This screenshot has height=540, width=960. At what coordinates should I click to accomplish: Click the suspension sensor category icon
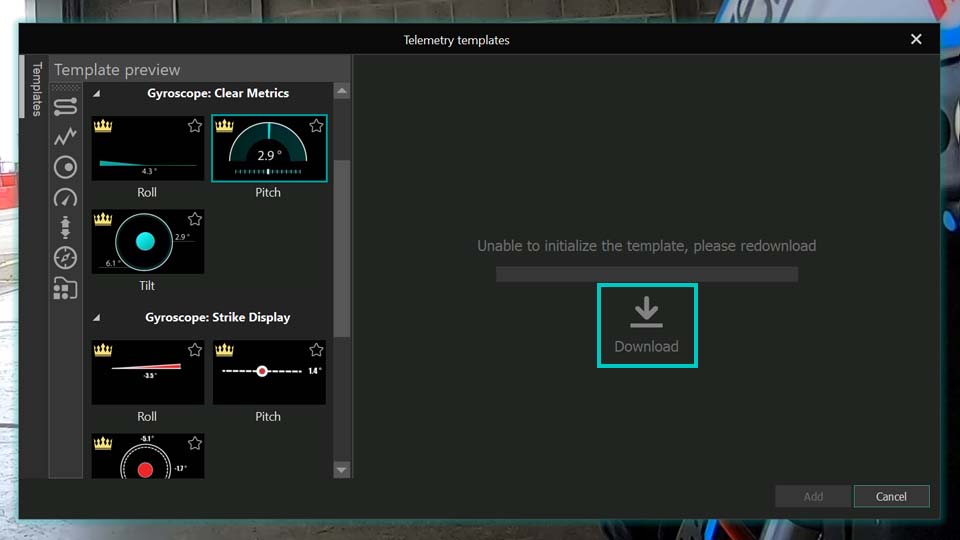click(x=65, y=228)
